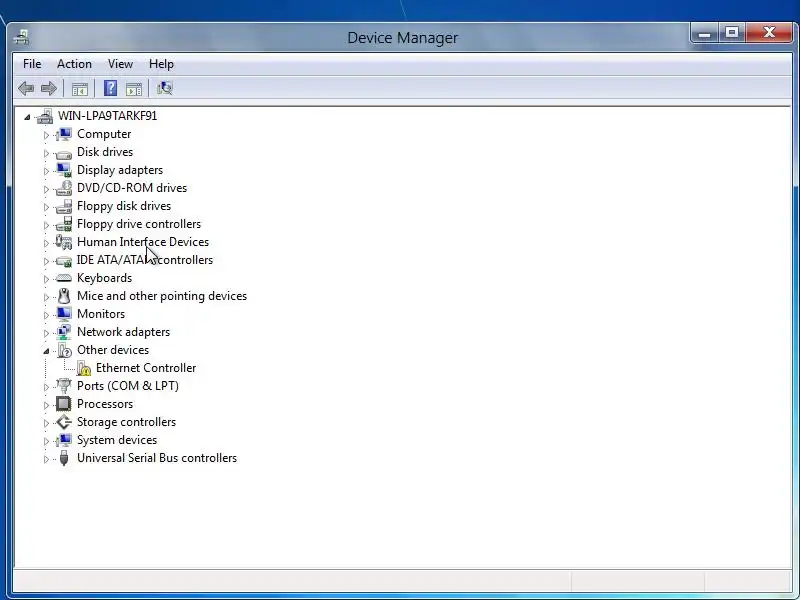
Task: Expand the Computer node arrow
Action: point(46,135)
